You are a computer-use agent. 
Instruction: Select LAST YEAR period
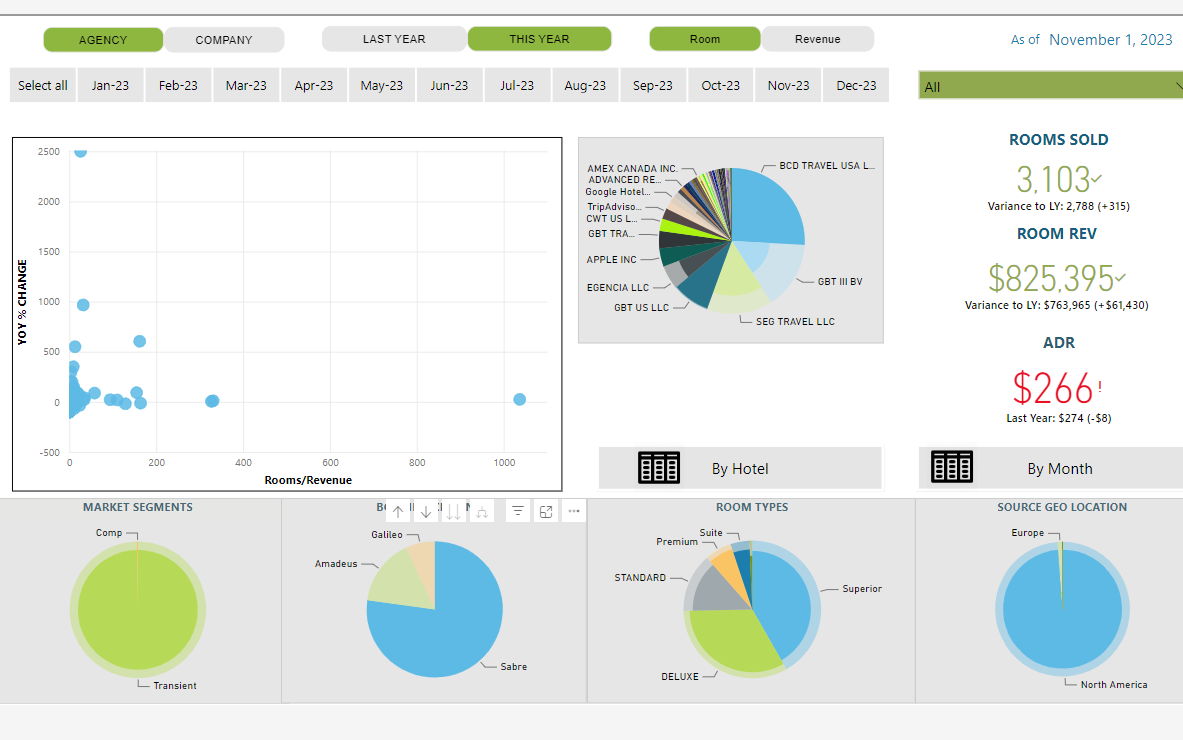coord(394,39)
